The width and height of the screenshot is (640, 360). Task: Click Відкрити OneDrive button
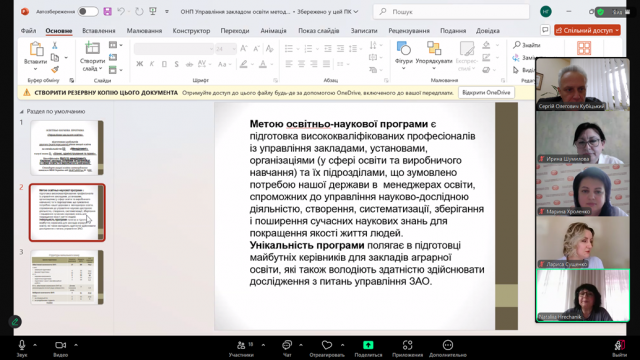click(486, 93)
